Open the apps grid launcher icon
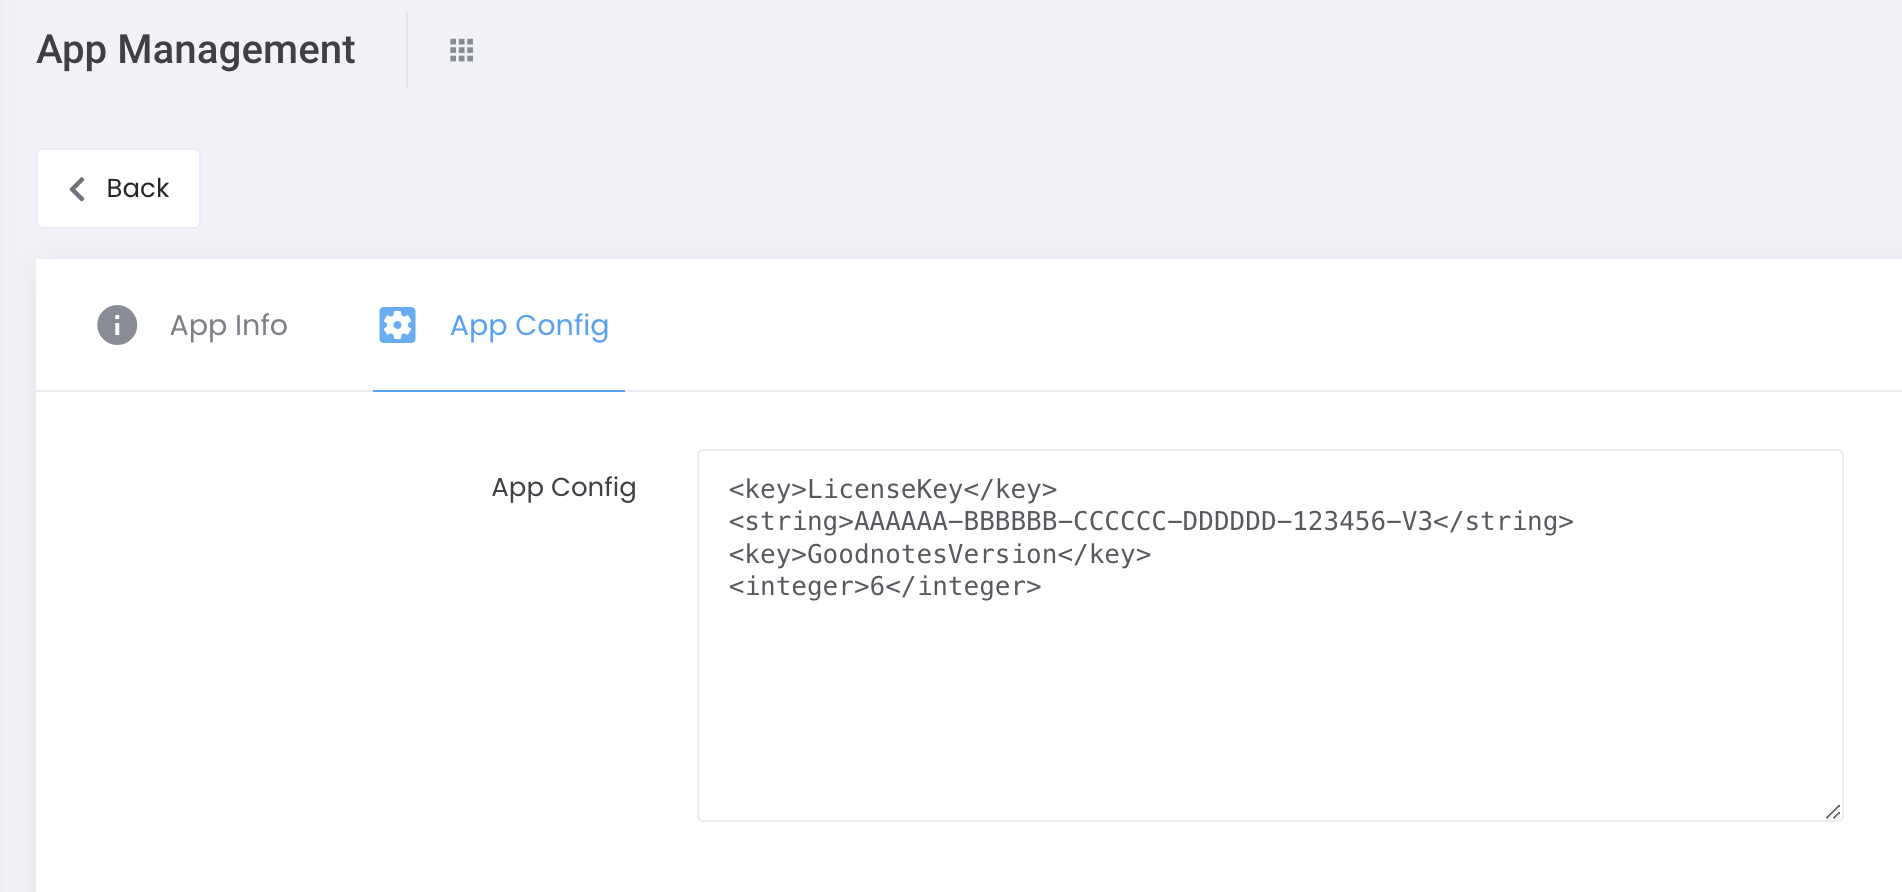The height and width of the screenshot is (892, 1902). point(461,50)
